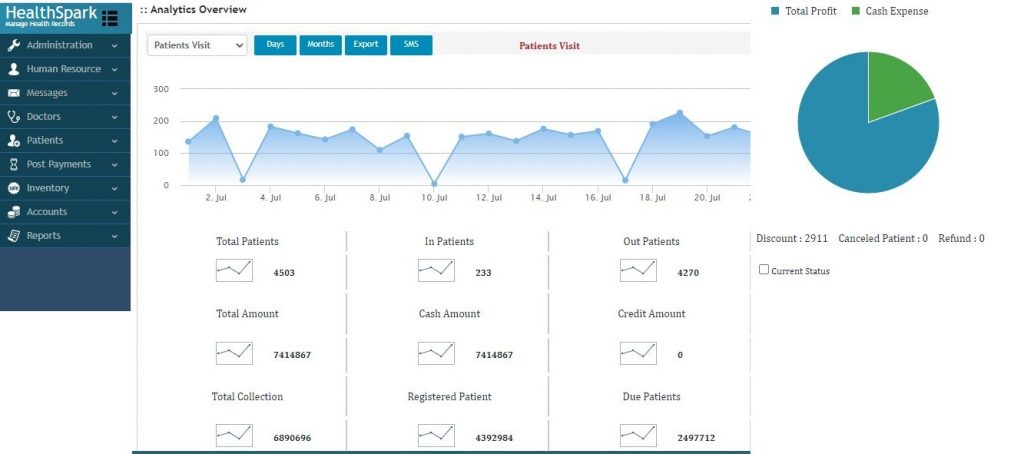Toggle the Total Profit legend swatch

click(x=775, y=11)
